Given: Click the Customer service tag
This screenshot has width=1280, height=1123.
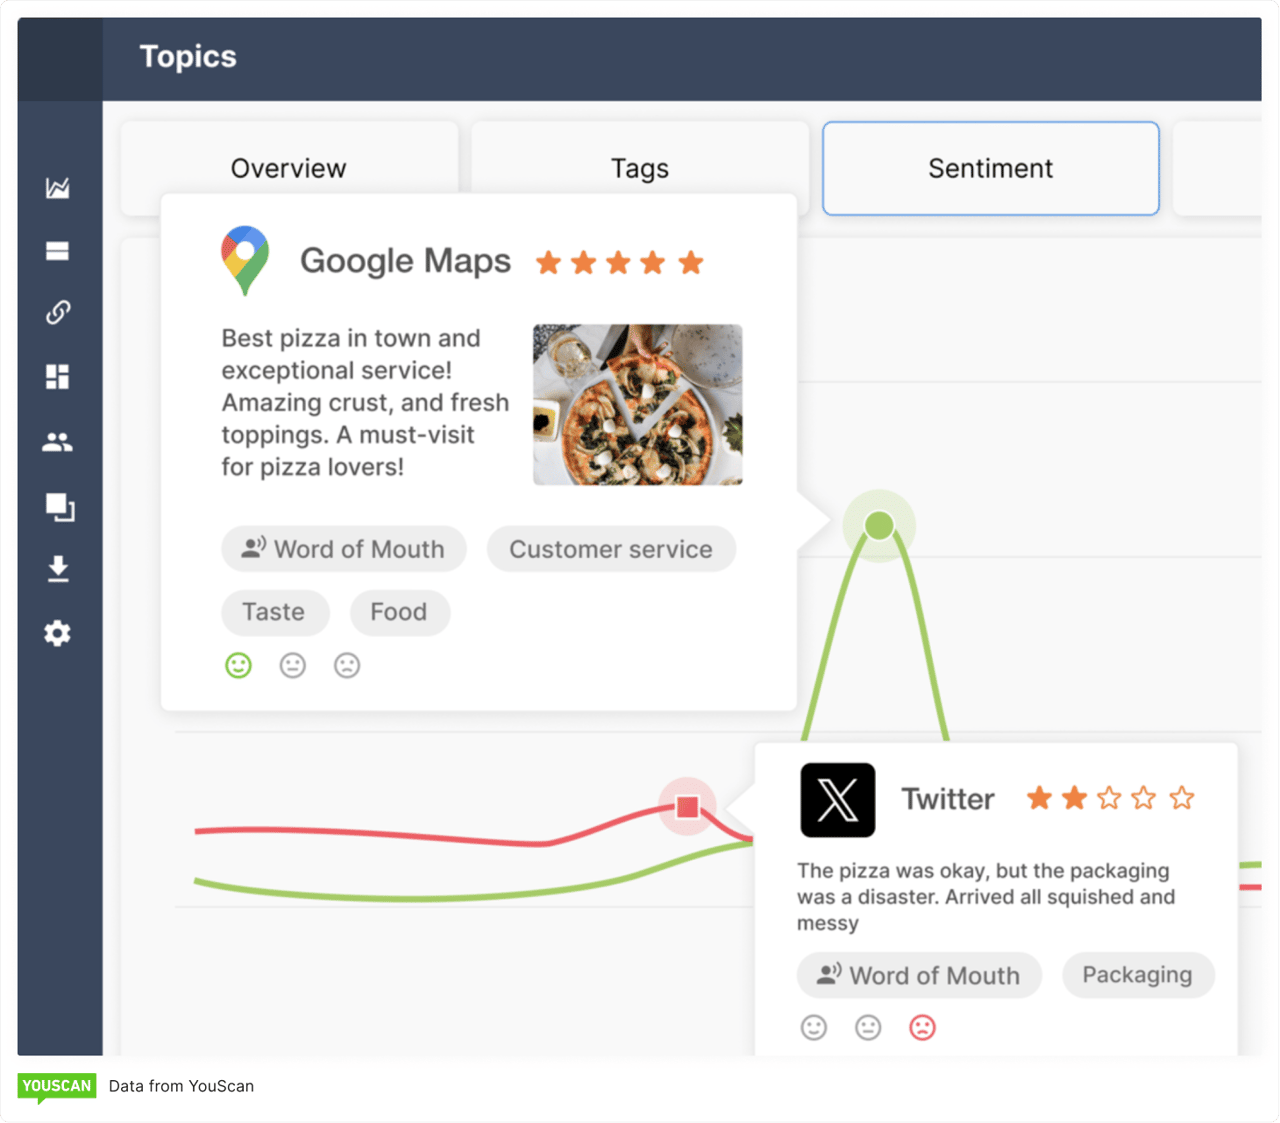Looking at the screenshot, I should (x=611, y=549).
